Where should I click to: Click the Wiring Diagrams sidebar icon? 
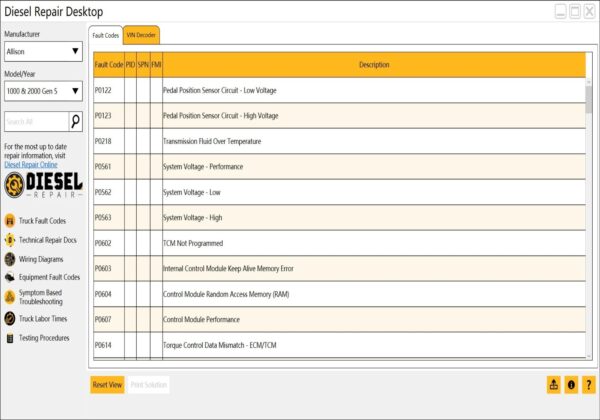click(10, 259)
